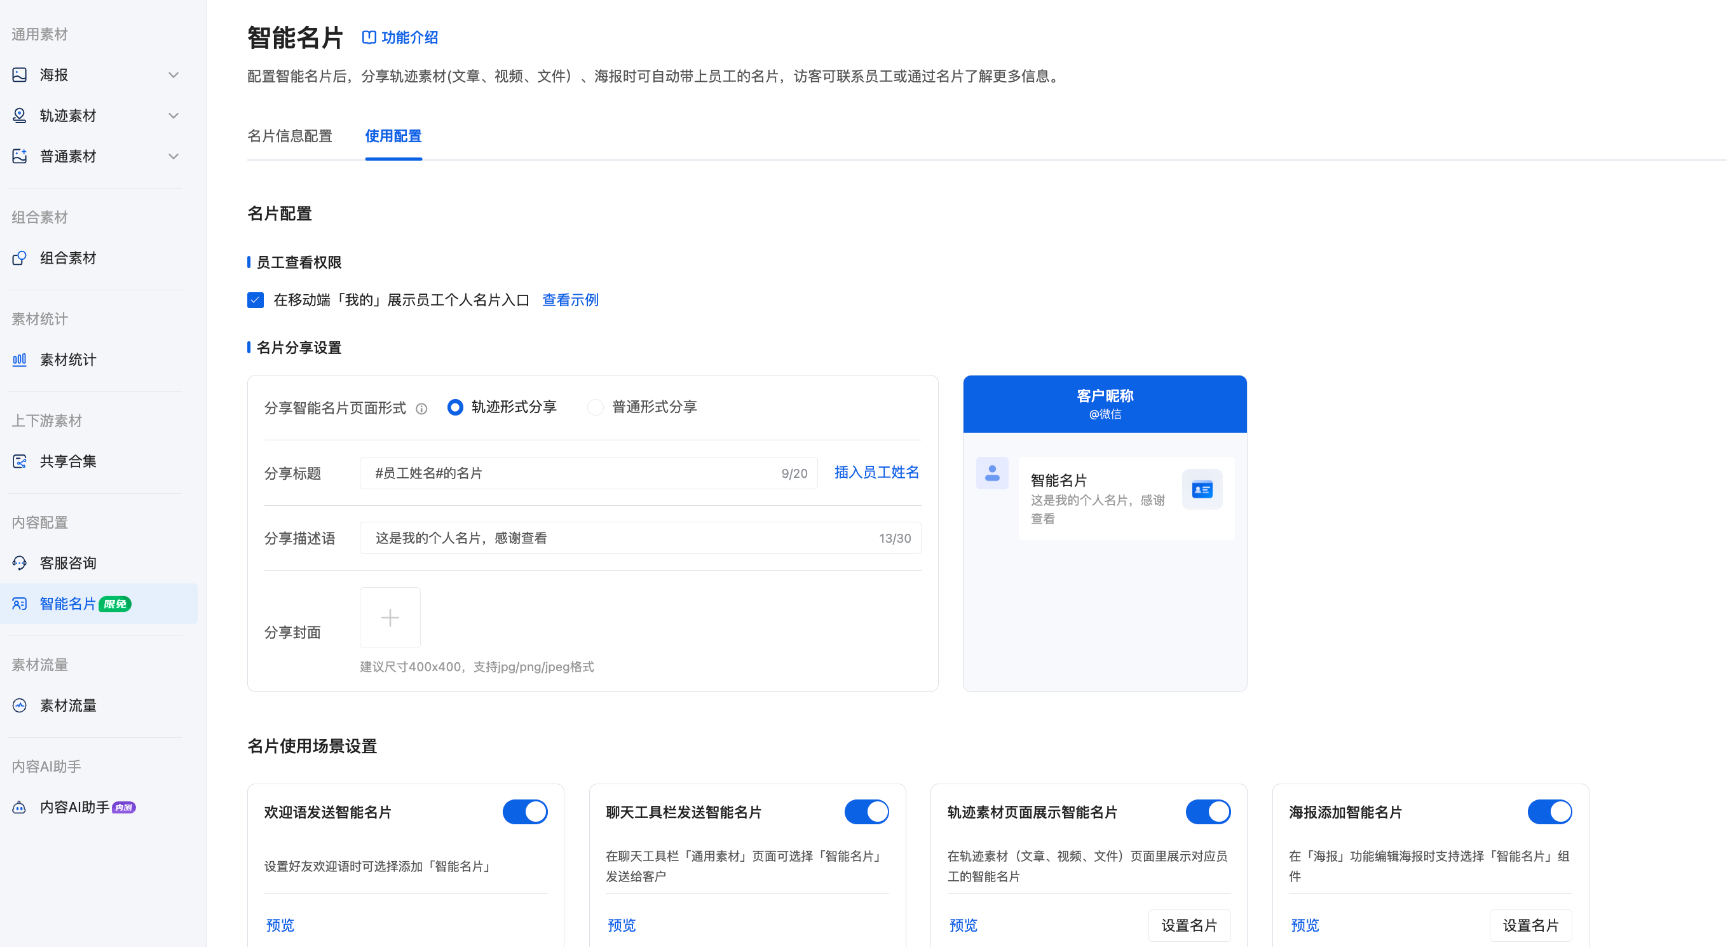Toggle off 轨迹素材页面展示智能名片 switch
The width and height of the screenshot is (1727, 947).
click(1208, 812)
